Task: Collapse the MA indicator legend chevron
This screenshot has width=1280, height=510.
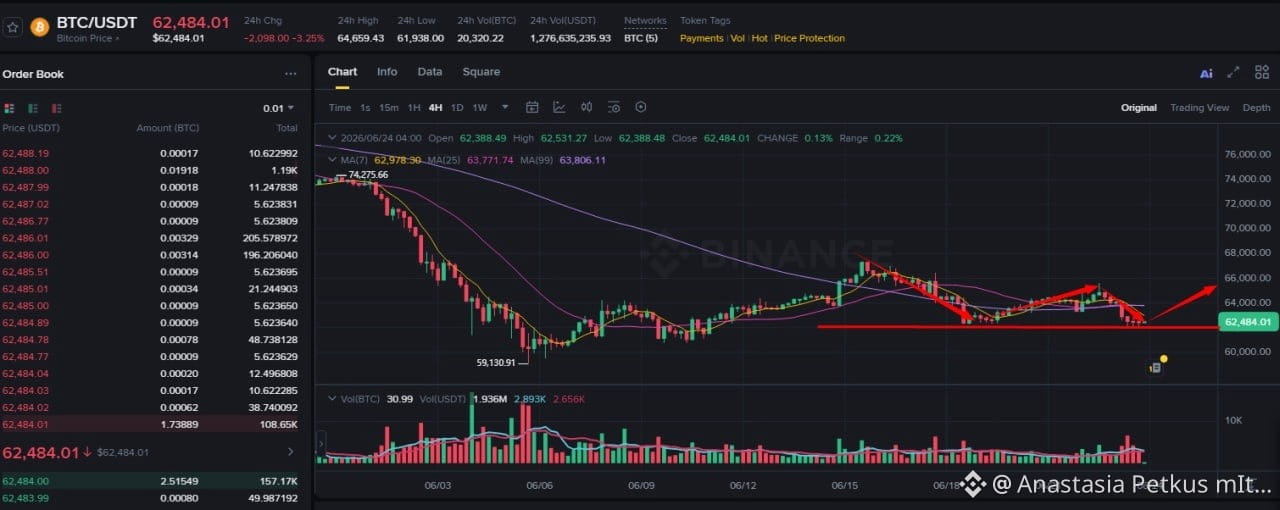Action: pyautogui.click(x=334, y=160)
